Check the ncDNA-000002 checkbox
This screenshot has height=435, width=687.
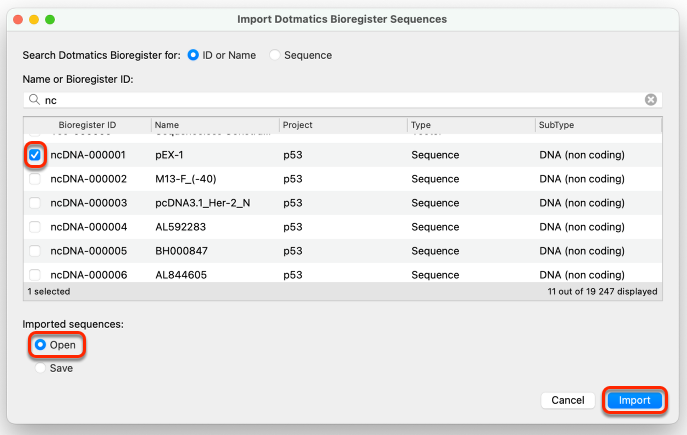coord(35,179)
